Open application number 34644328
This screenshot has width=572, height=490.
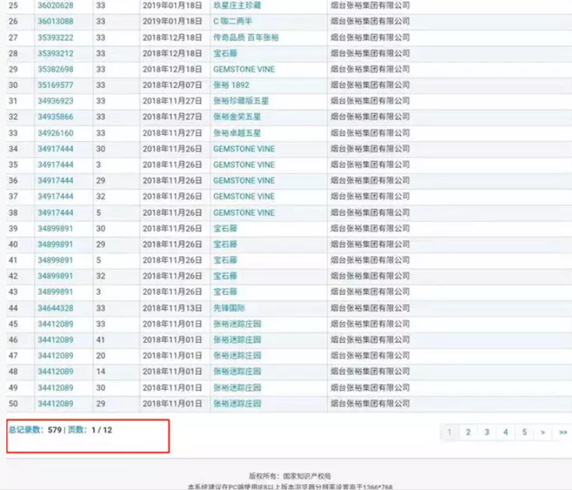[x=55, y=308]
